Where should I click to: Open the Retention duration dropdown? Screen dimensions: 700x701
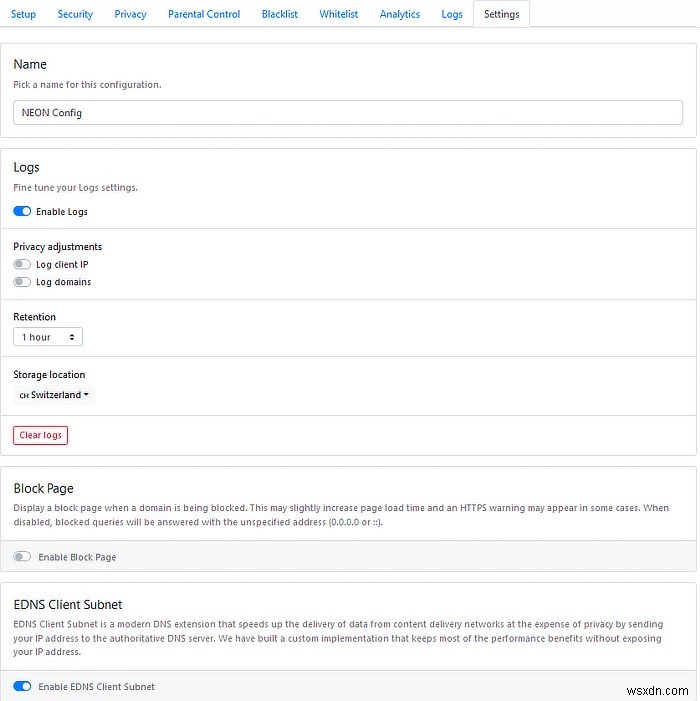[47, 337]
